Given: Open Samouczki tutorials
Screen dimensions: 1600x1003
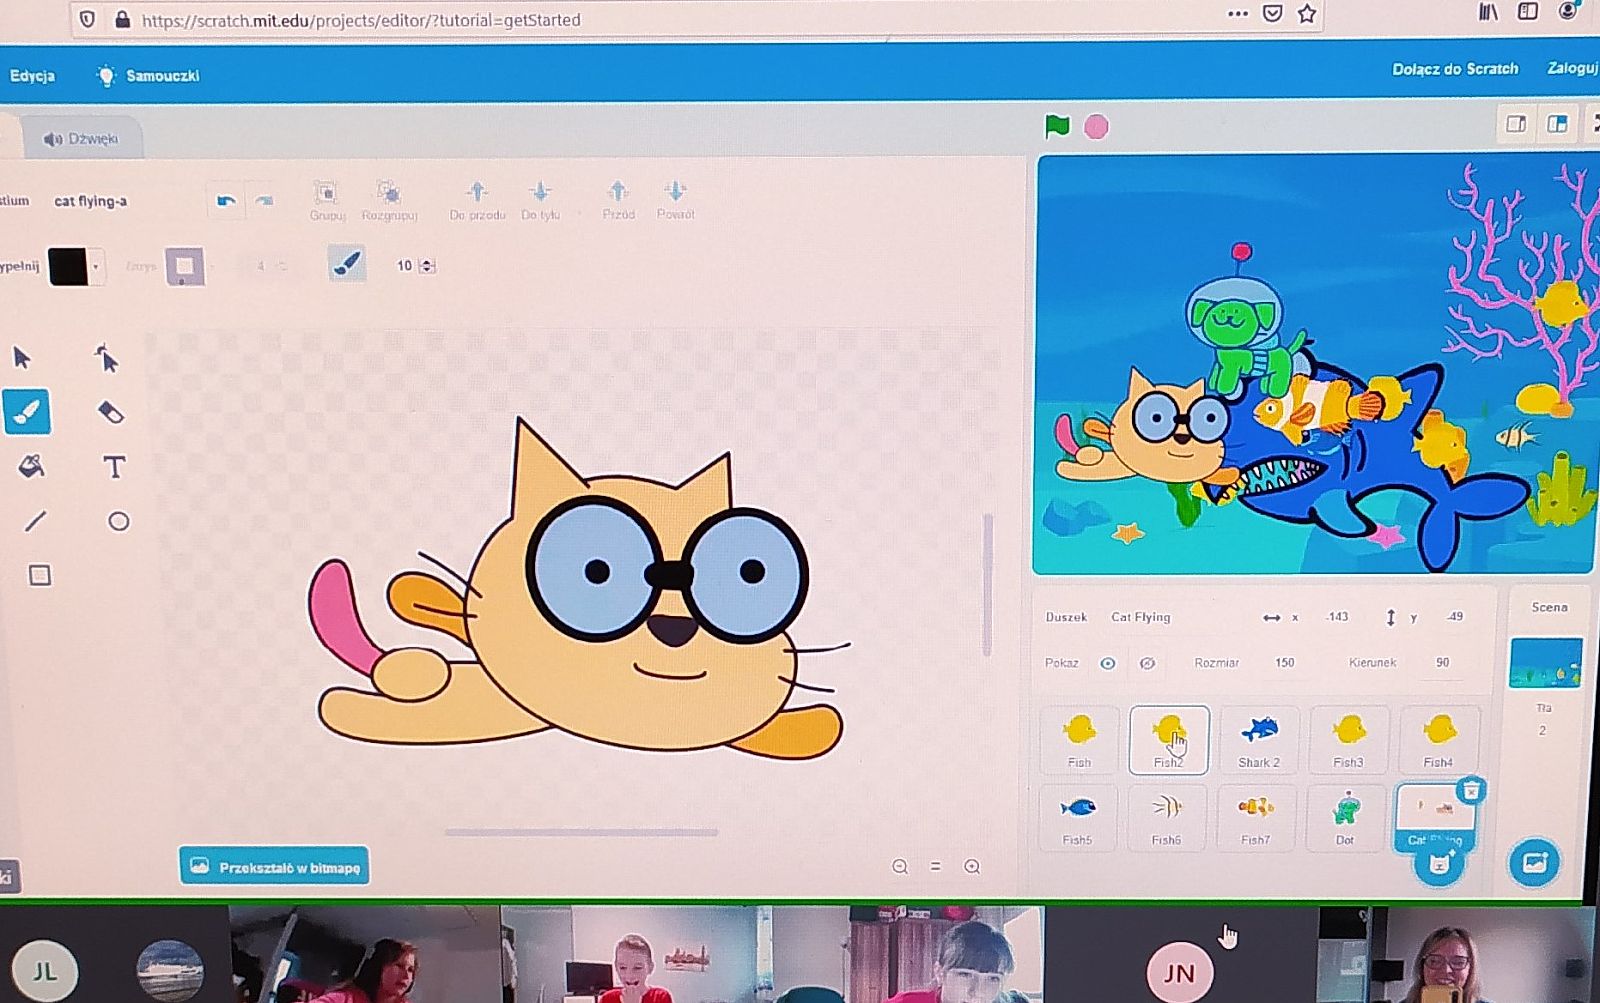Looking at the screenshot, I should coord(148,76).
